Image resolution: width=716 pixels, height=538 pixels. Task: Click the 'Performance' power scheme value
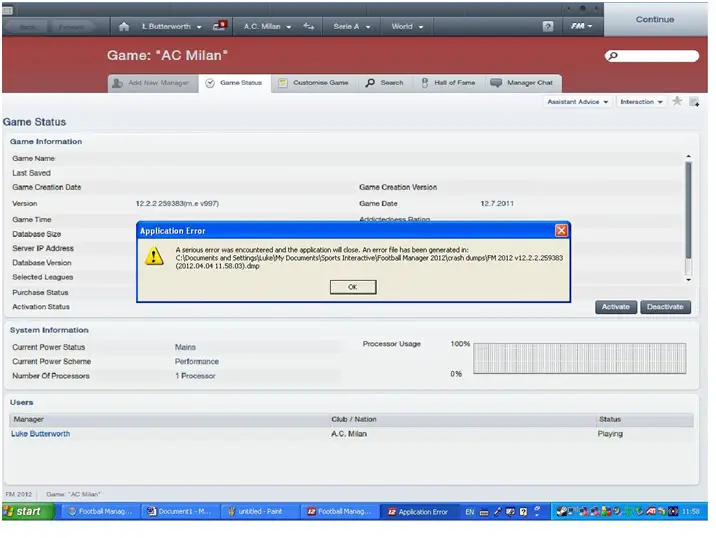click(x=197, y=361)
